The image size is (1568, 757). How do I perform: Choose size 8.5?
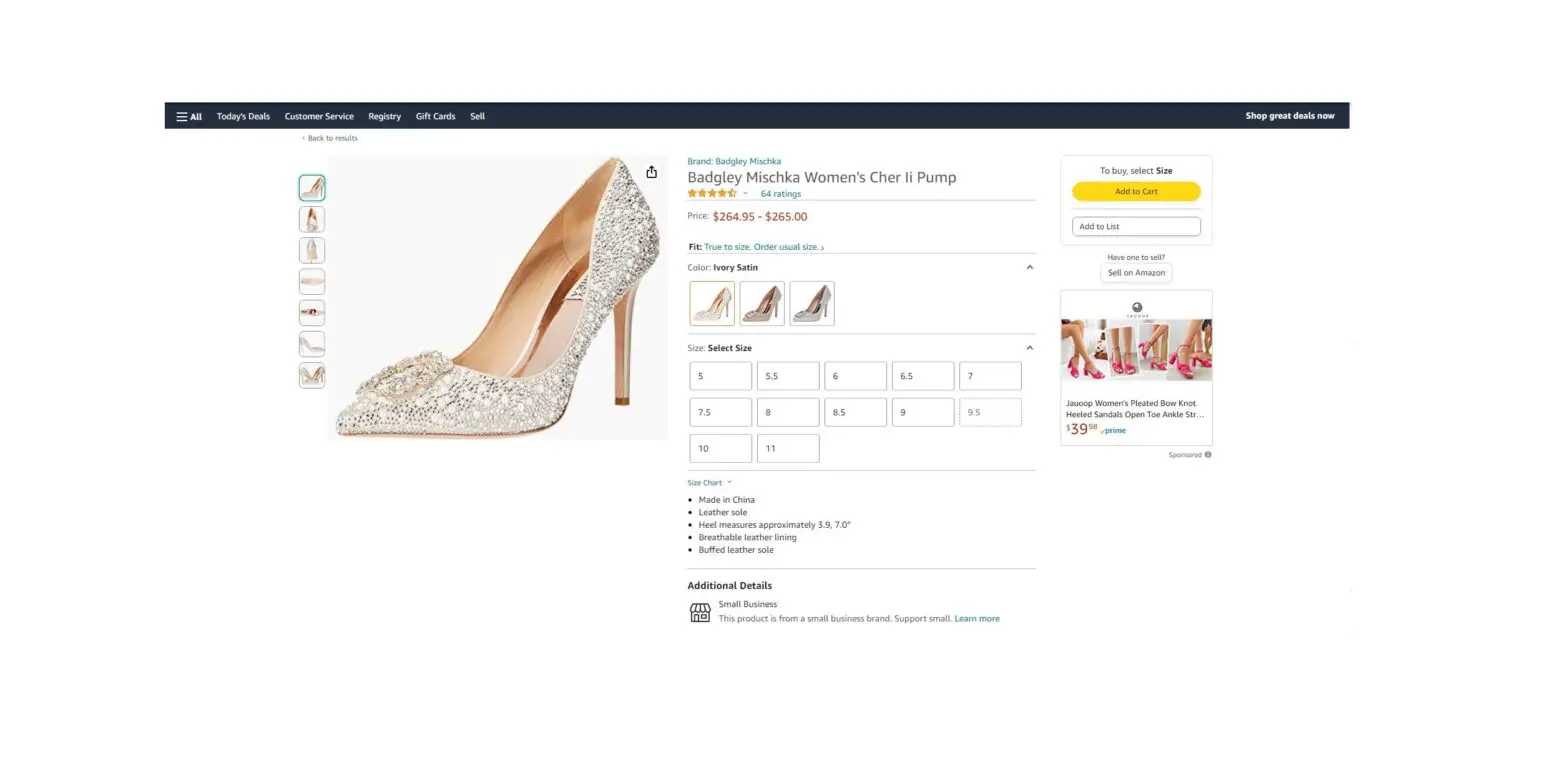point(855,412)
